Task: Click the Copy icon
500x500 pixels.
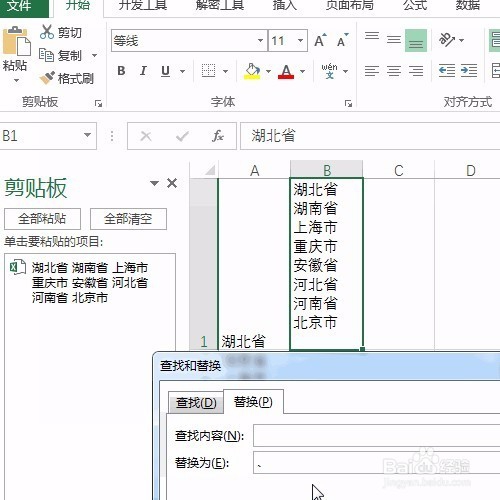Action: point(46,55)
